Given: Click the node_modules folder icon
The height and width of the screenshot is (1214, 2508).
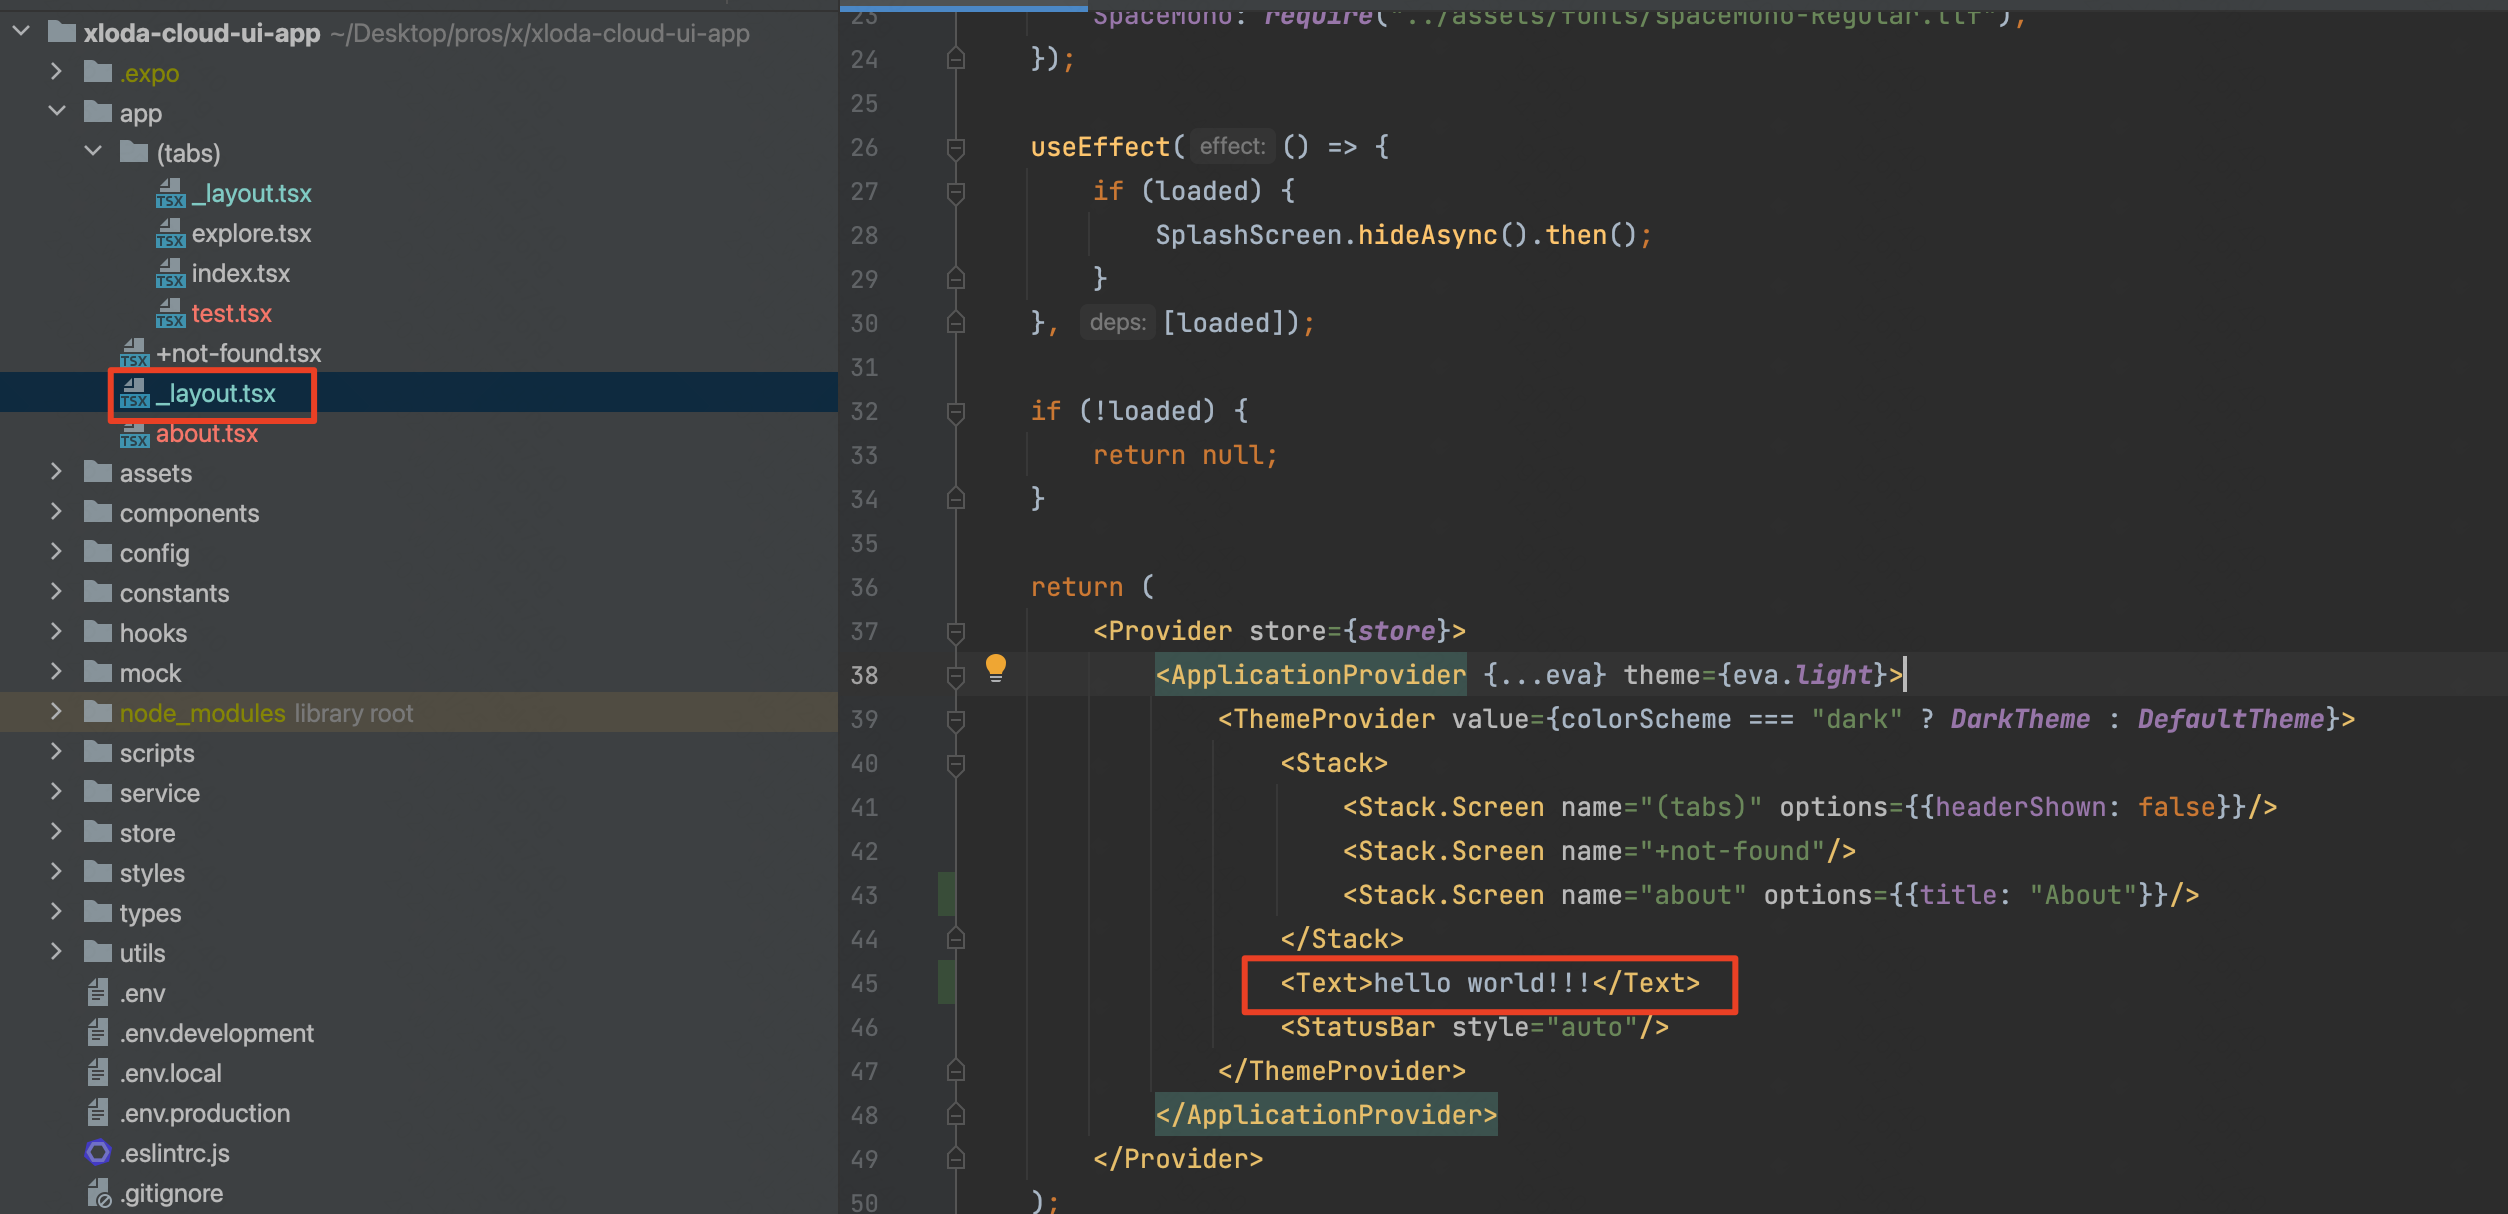Looking at the screenshot, I should tap(98, 713).
